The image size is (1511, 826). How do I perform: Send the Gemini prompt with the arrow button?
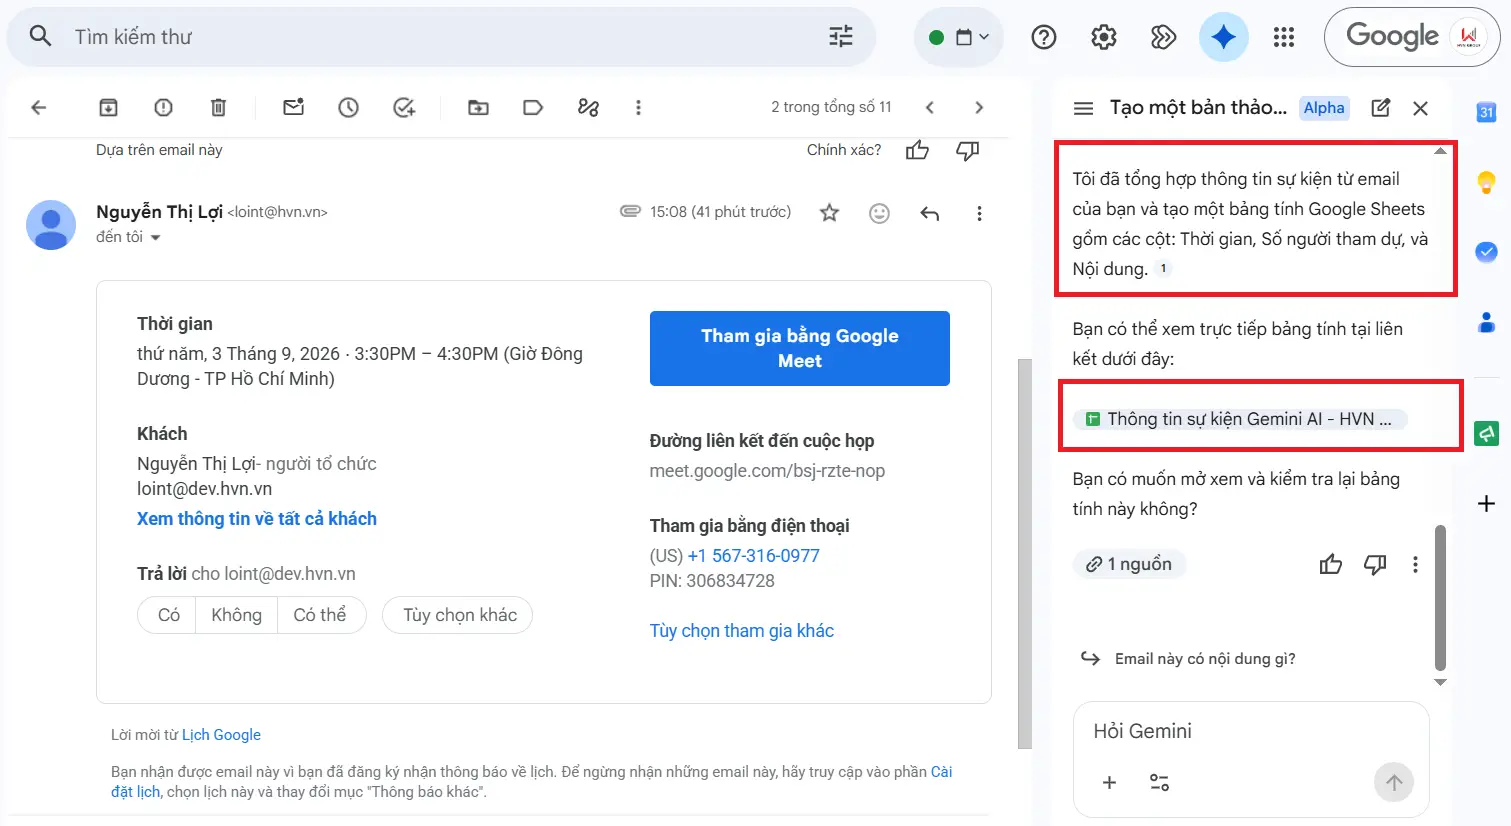pyautogui.click(x=1394, y=783)
